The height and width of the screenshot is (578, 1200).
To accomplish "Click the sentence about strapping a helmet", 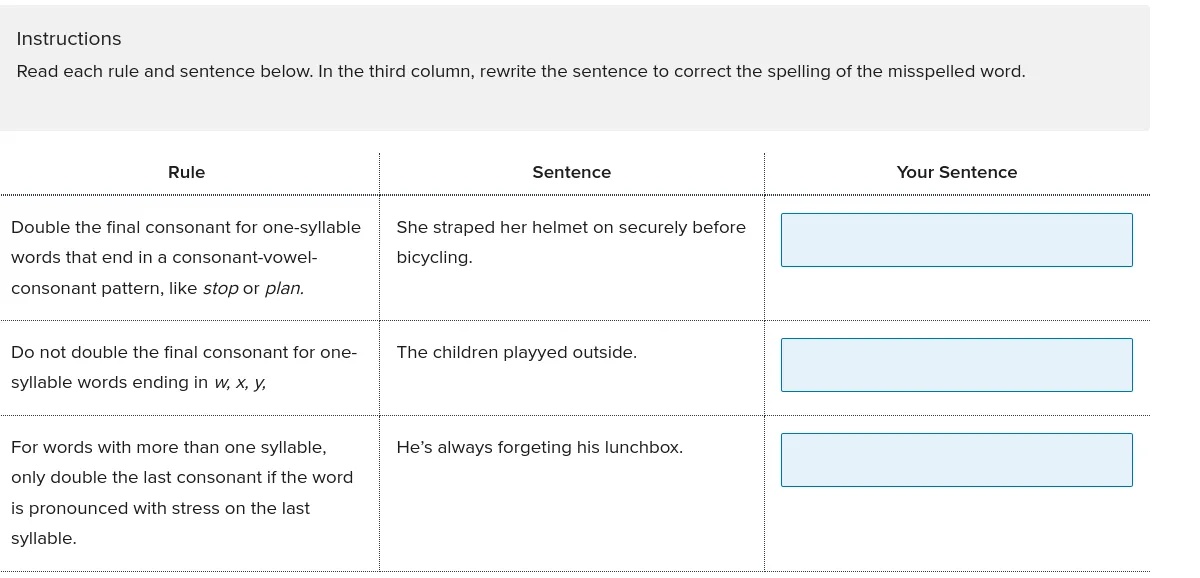I will tap(571, 242).
